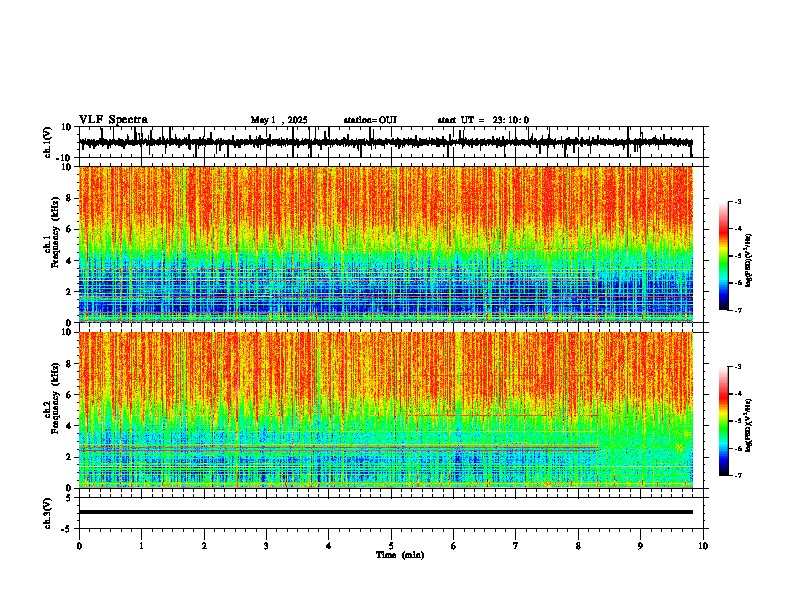Click the "start UT = 23:10:0" label
The width and height of the screenshot is (792, 612).
click(483, 120)
